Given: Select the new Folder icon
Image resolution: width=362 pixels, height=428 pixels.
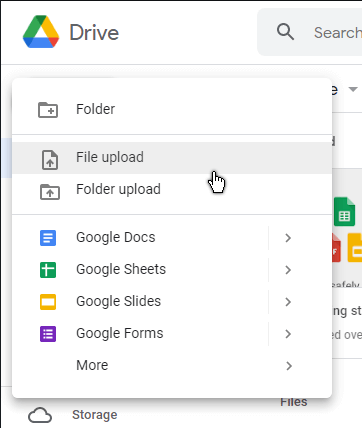Looking at the screenshot, I should 48,110.
